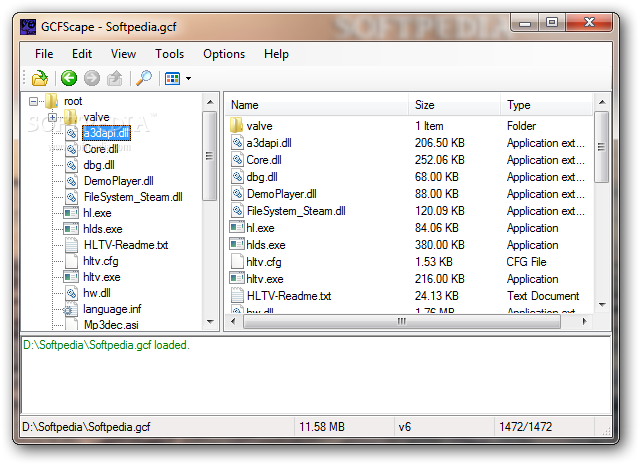Click hl.exe icon in file list
The image size is (640, 465).
[x=237, y=227]
